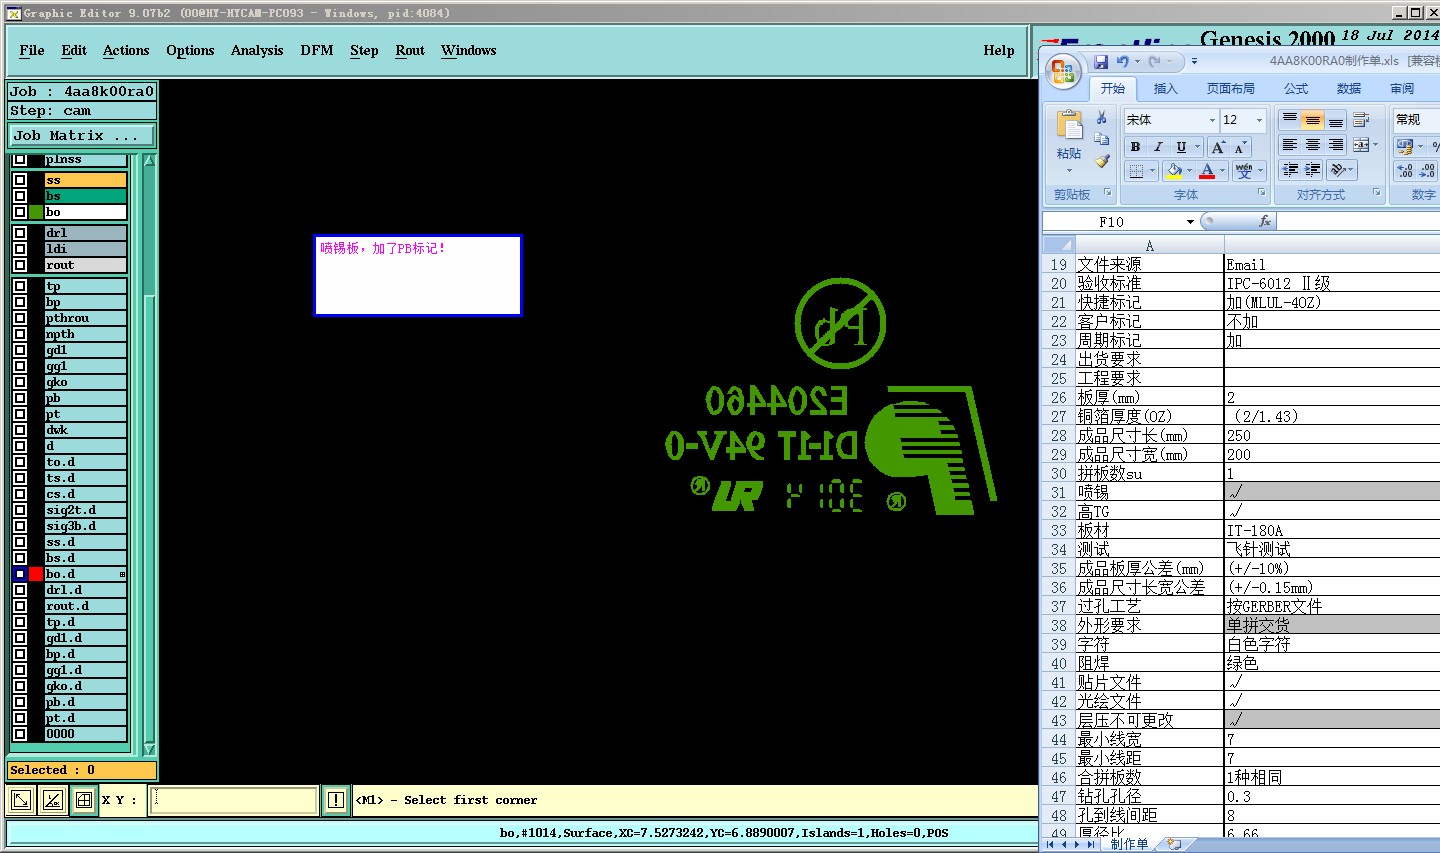Save the Excel workbook via quick access
The width and height of the screenshot is (1440, 853).
pyautogui.click(x=1101, y=62)
